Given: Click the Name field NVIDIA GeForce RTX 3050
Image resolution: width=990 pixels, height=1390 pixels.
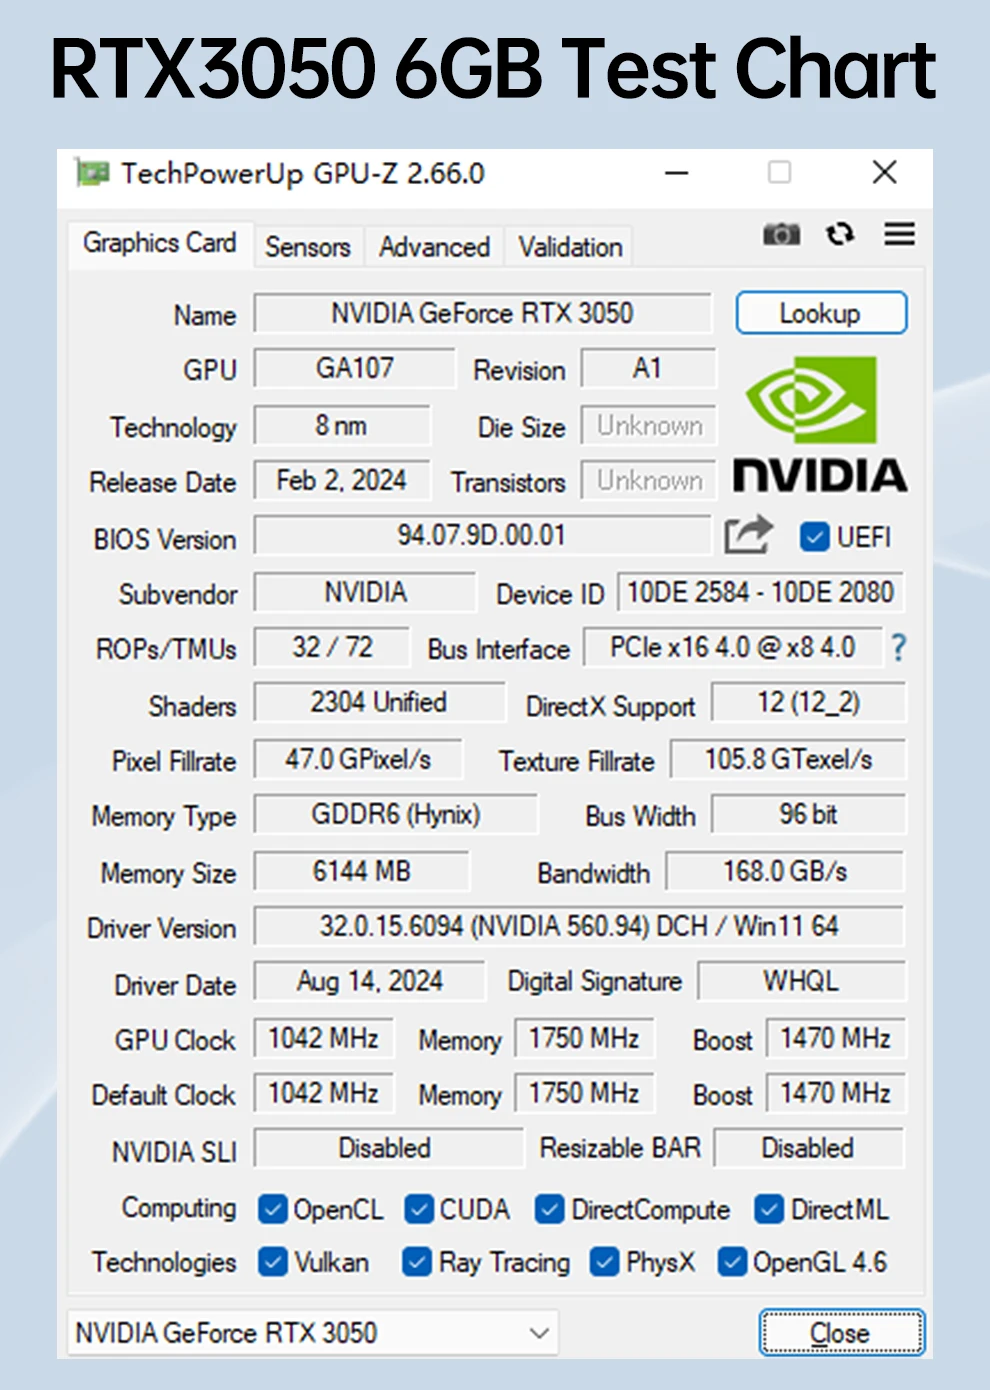Looking at the screenshot, I should [x=482, y=313].
